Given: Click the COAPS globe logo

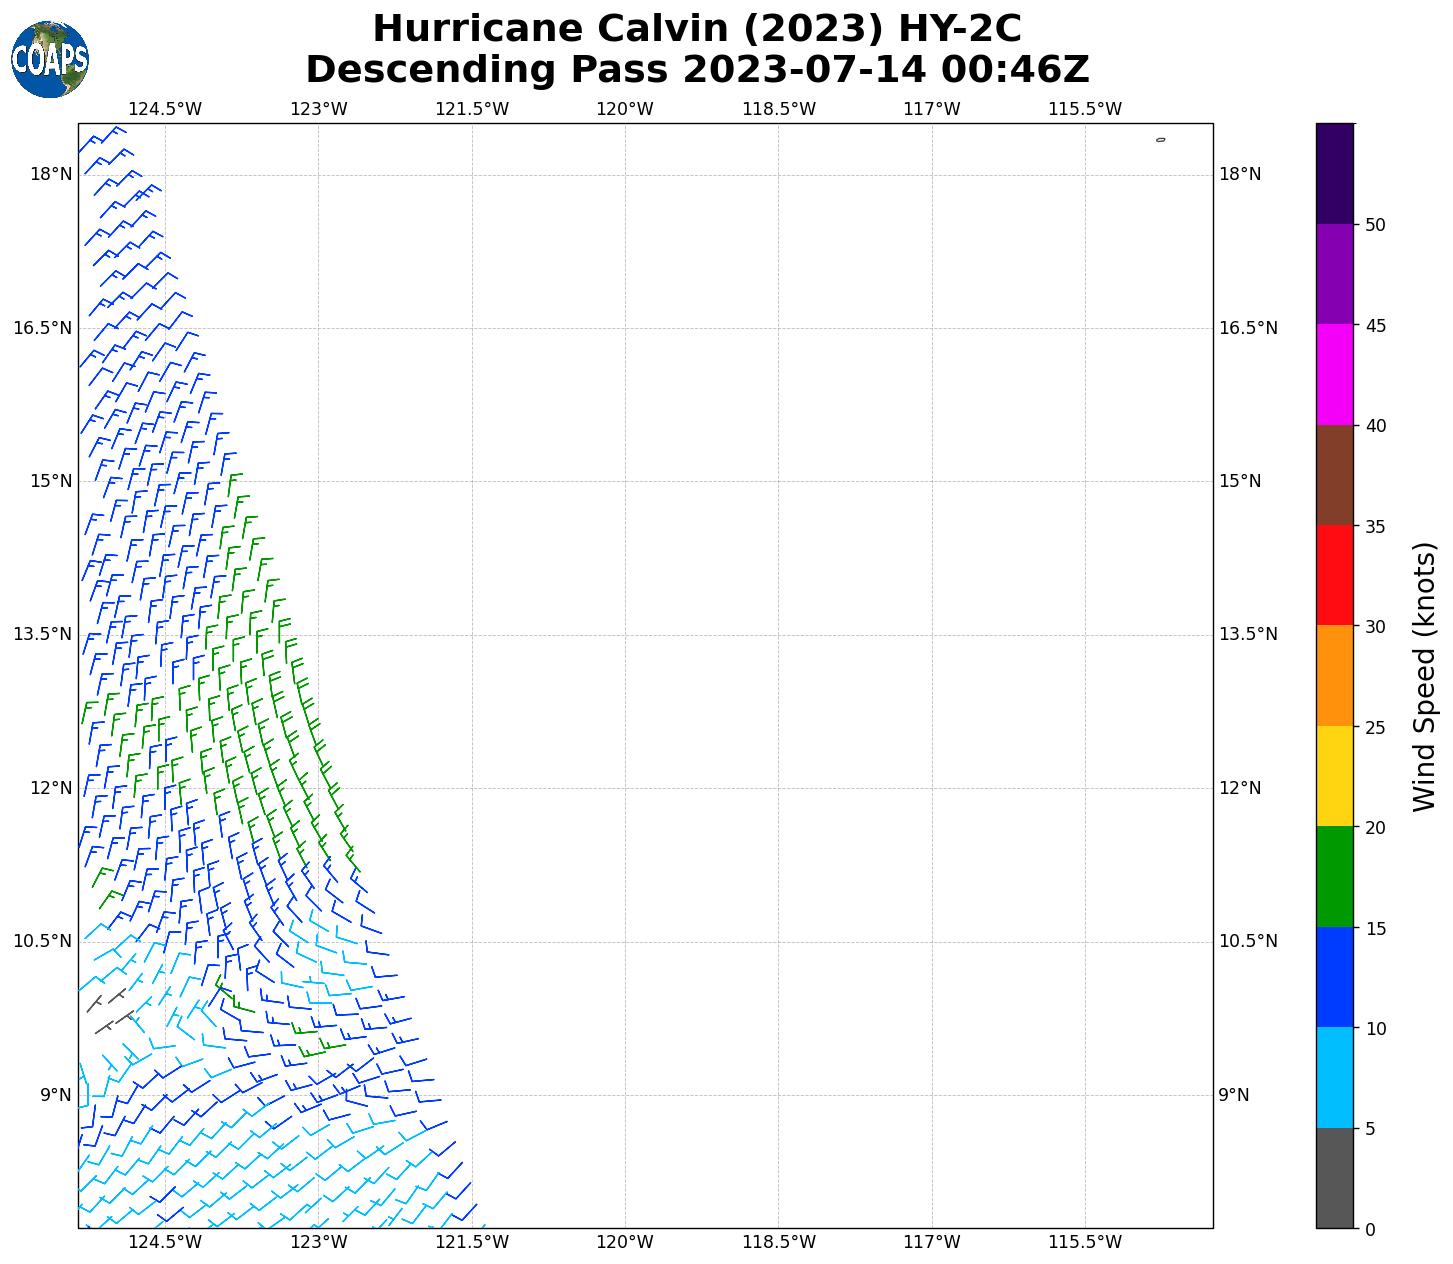Looking at the screenshot, I should (50, 59).
